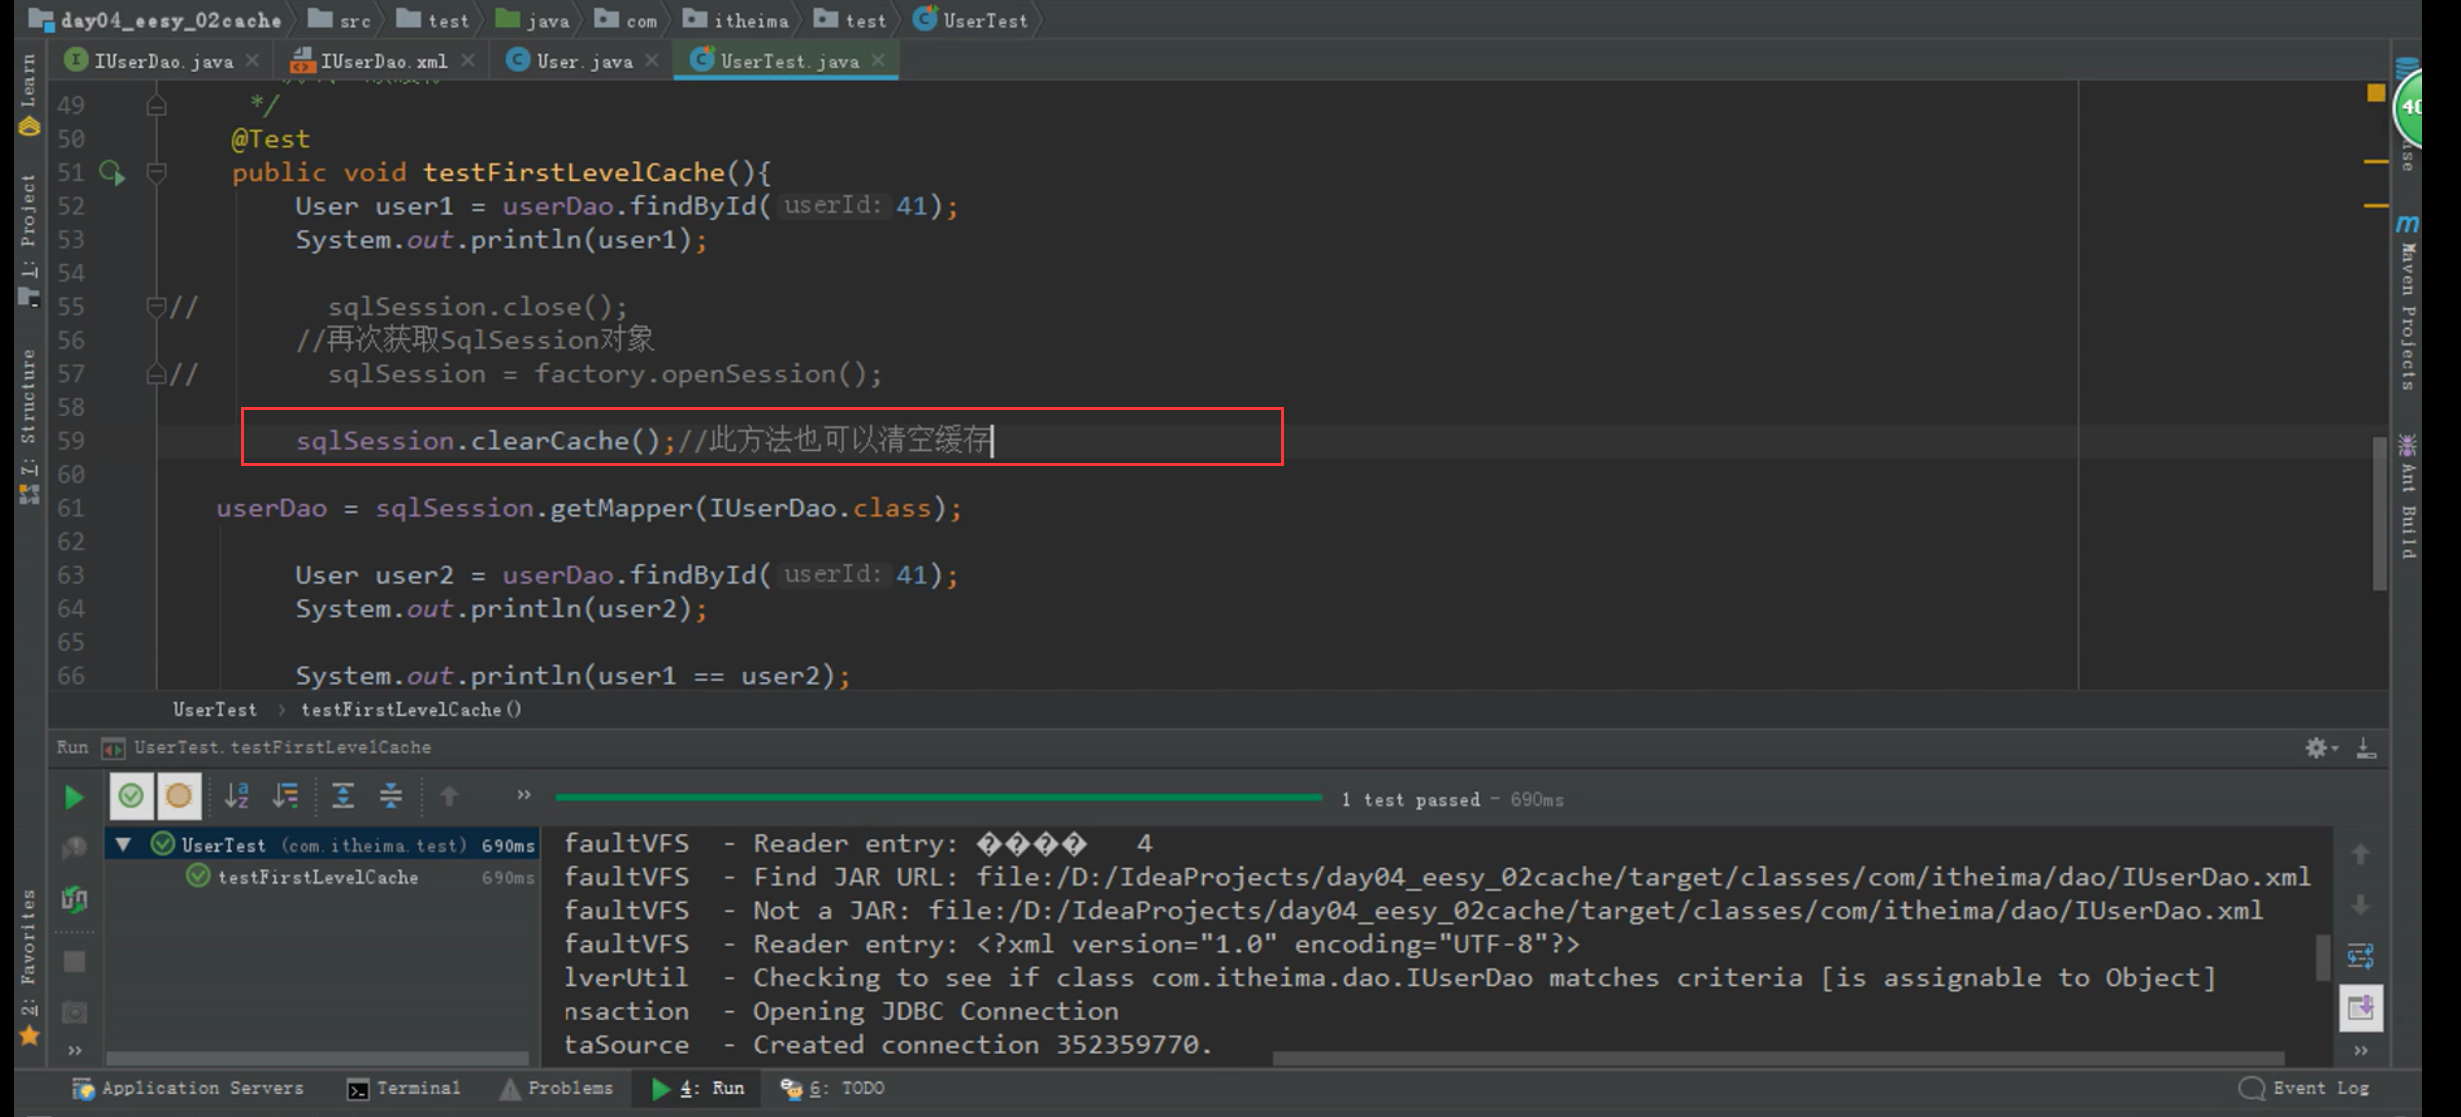Collapse the UserTest tree node

point(123,845)
